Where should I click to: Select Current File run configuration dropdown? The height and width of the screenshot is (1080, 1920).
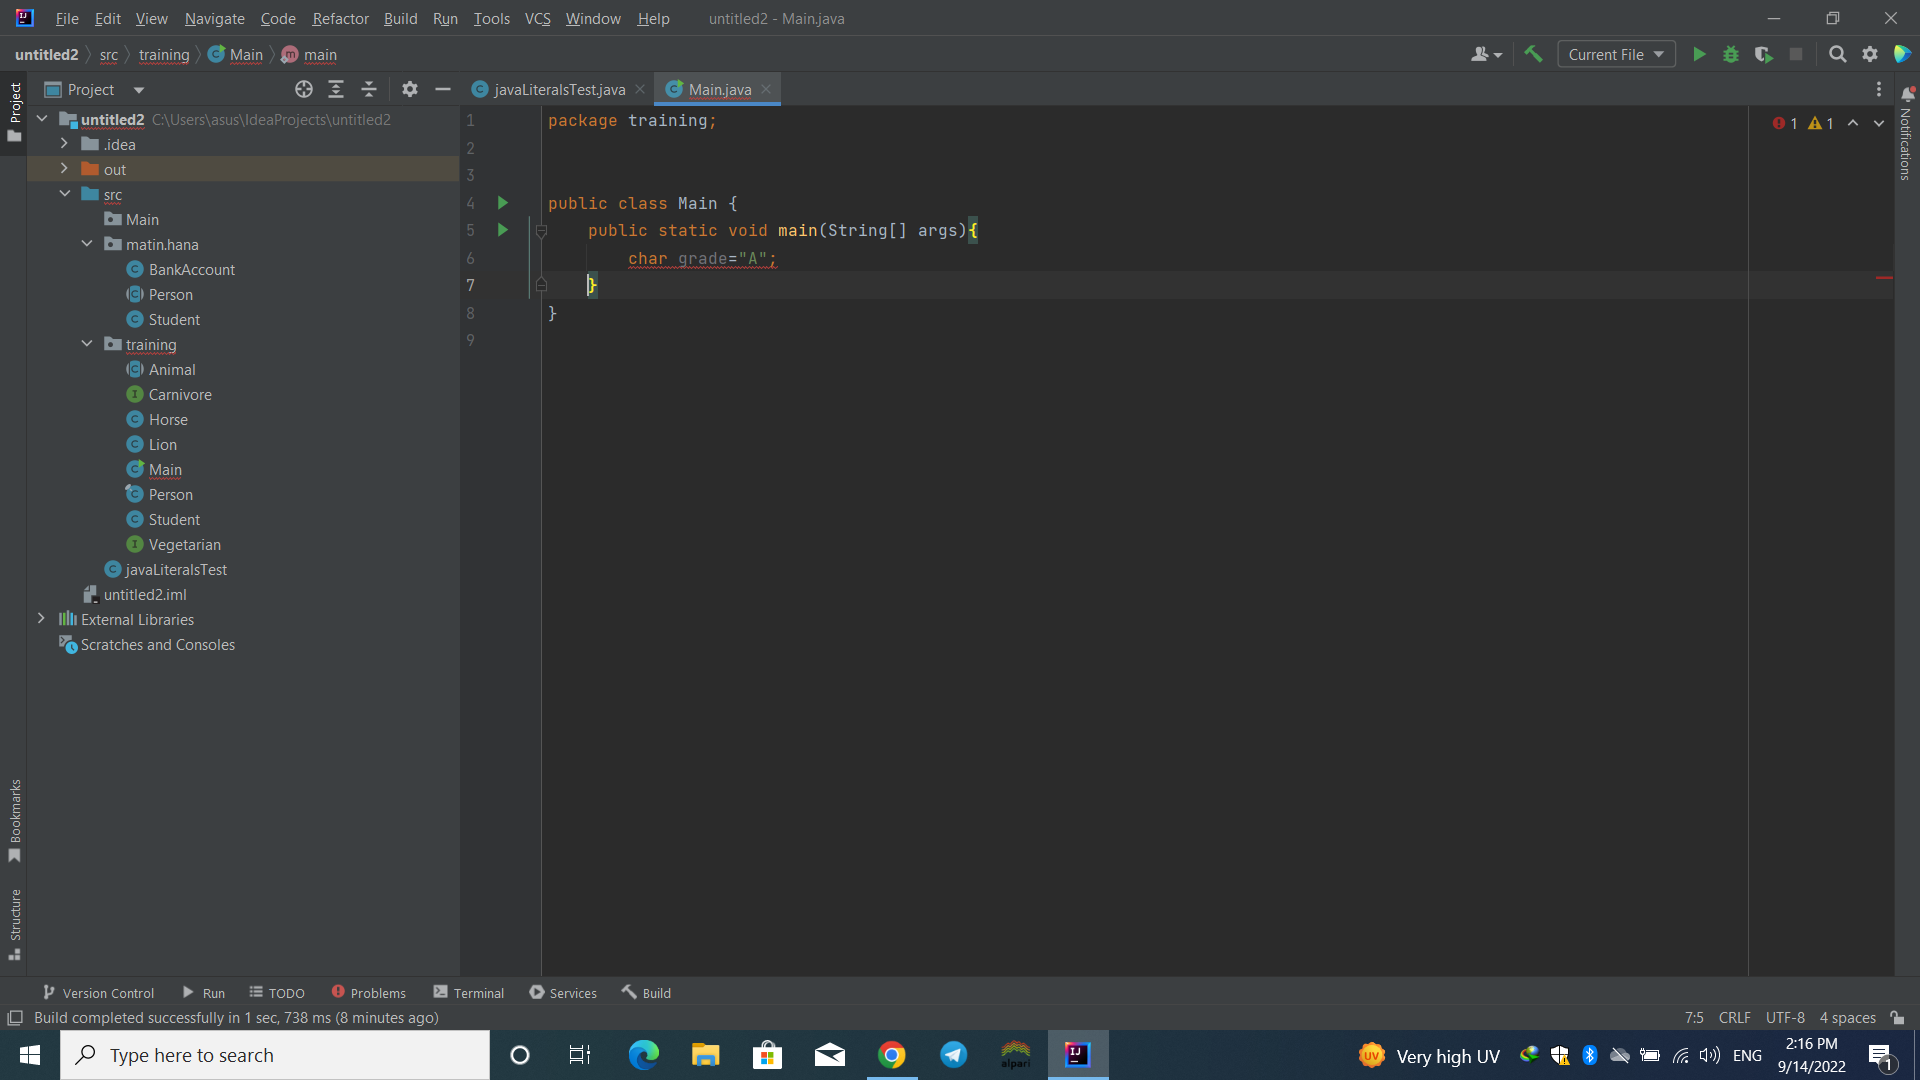(1615, 54)
